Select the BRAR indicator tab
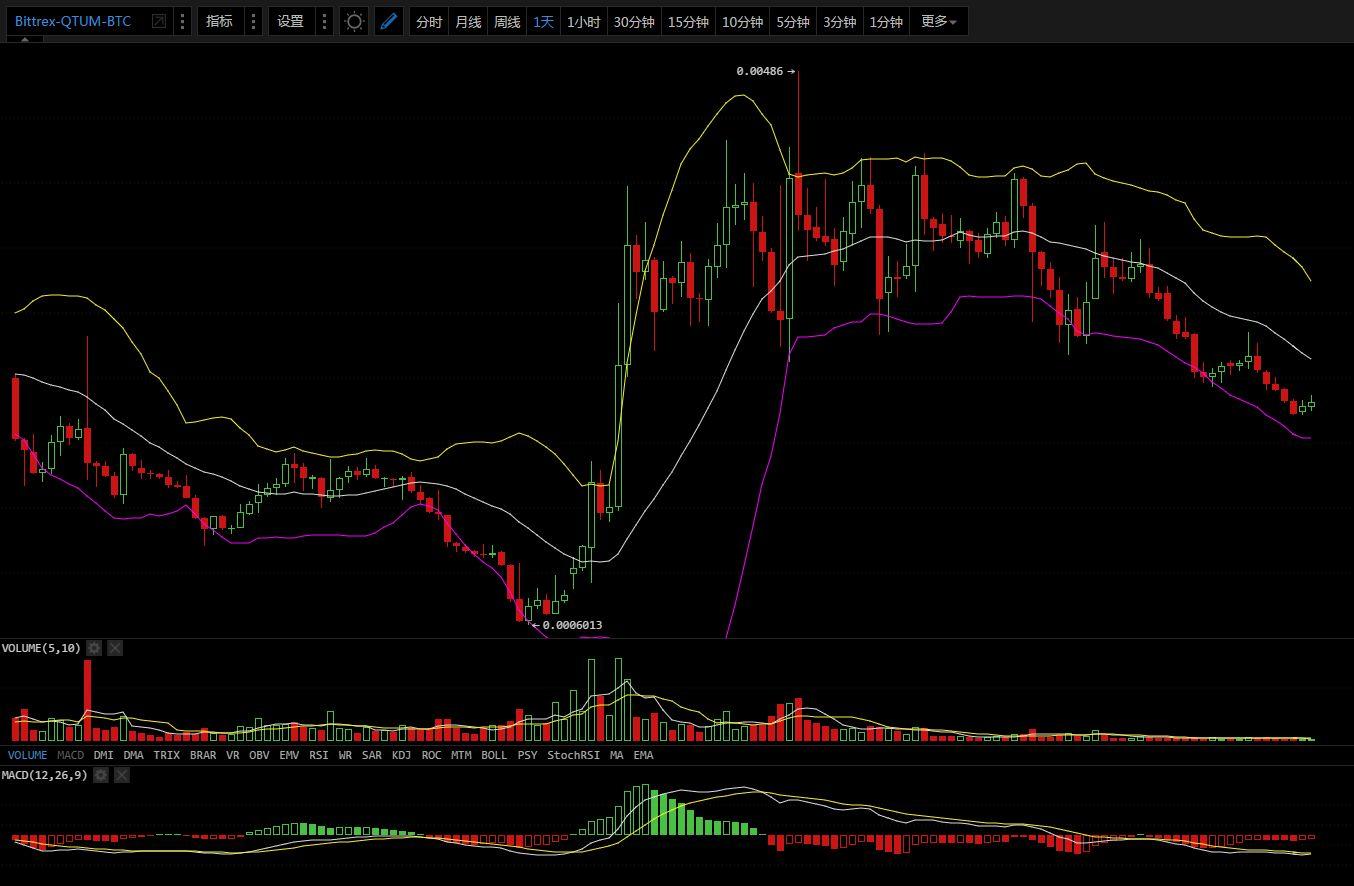 203,755
